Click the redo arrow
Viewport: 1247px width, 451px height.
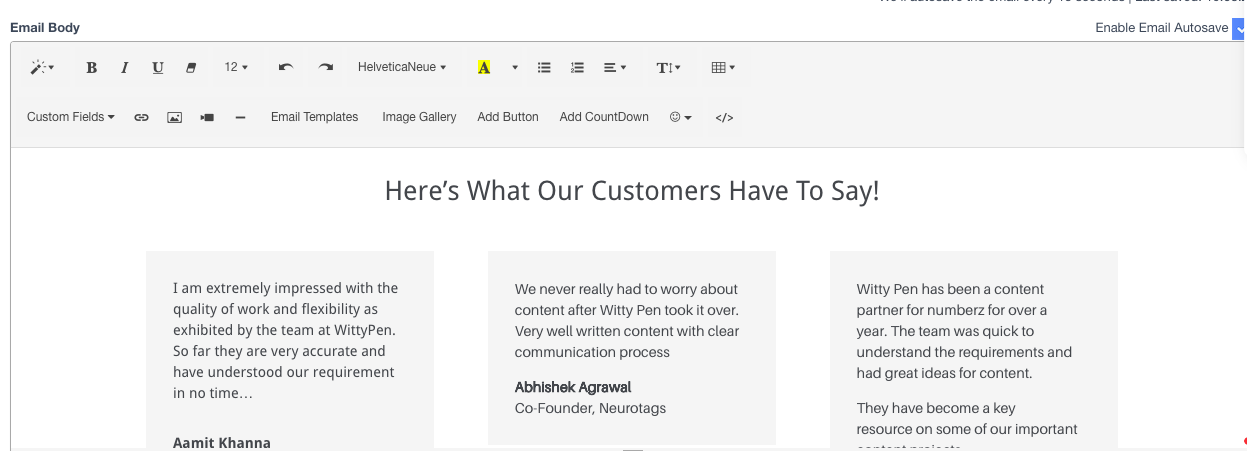tap(326, 67)
